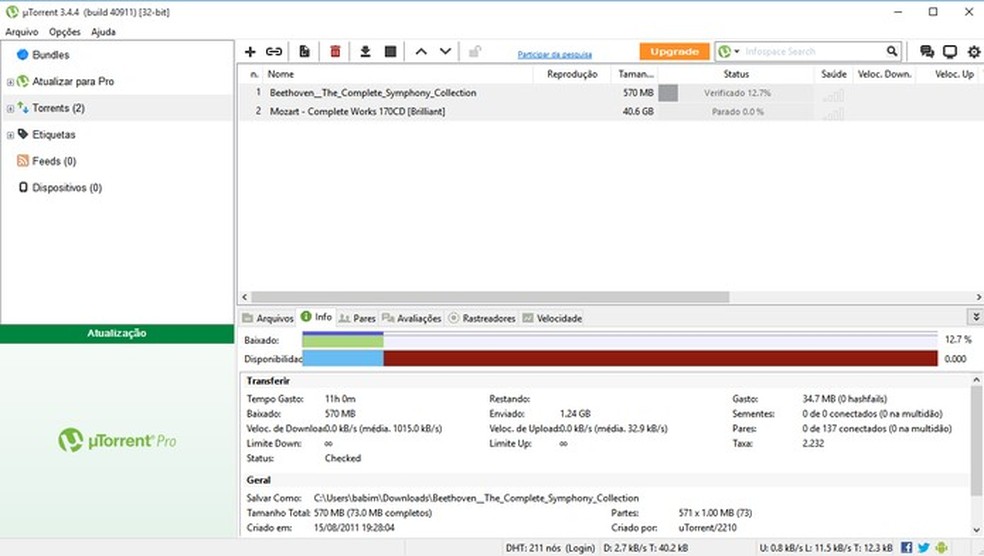Click the green Atualização header
The image size is (984, 556).
[117, 333]
